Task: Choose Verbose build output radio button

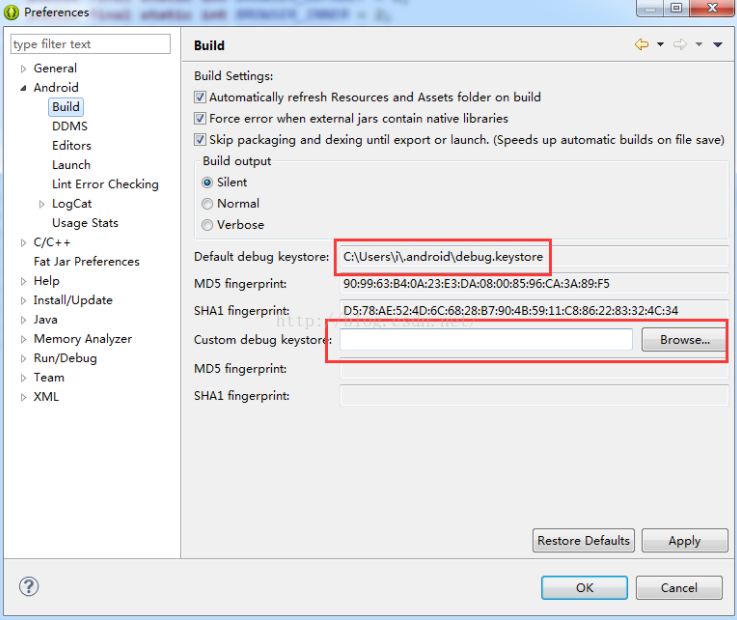Action: [x=208, y=225]
